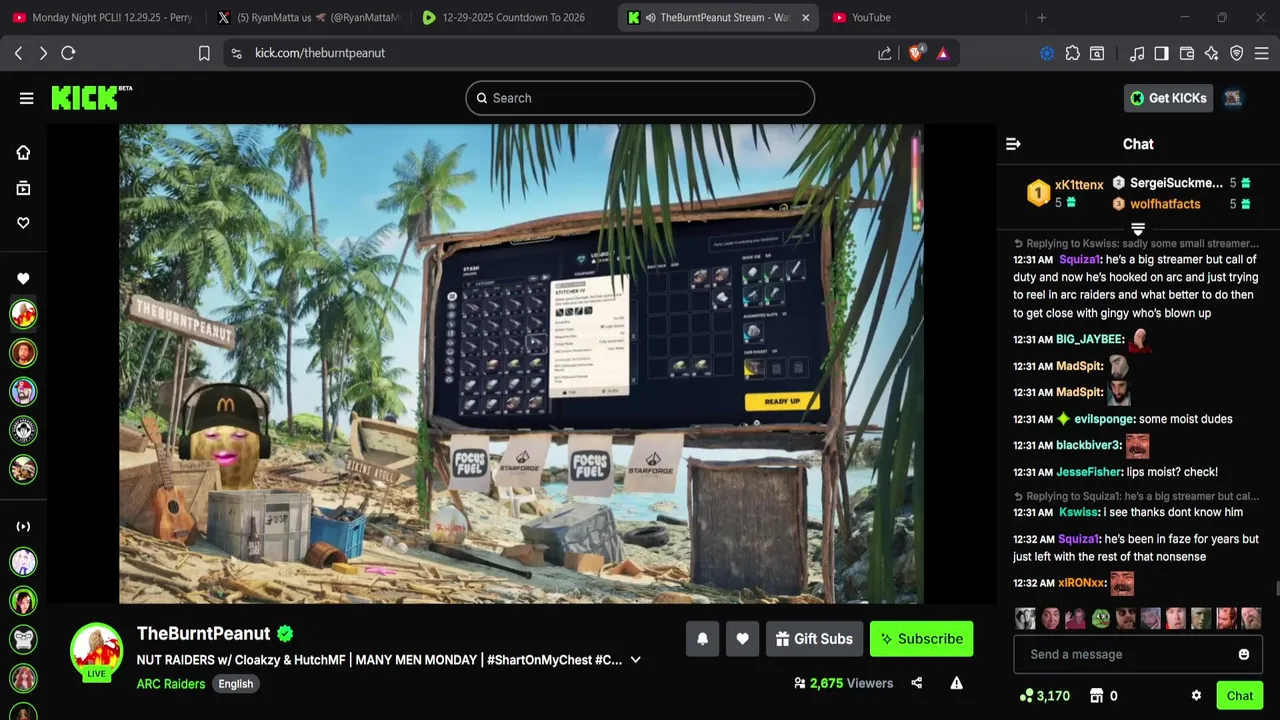Share the stream with the share icon
Image resolution: width=1280 pixels, height=720 pixels.
pyautogui.click(x=917, y=683)
